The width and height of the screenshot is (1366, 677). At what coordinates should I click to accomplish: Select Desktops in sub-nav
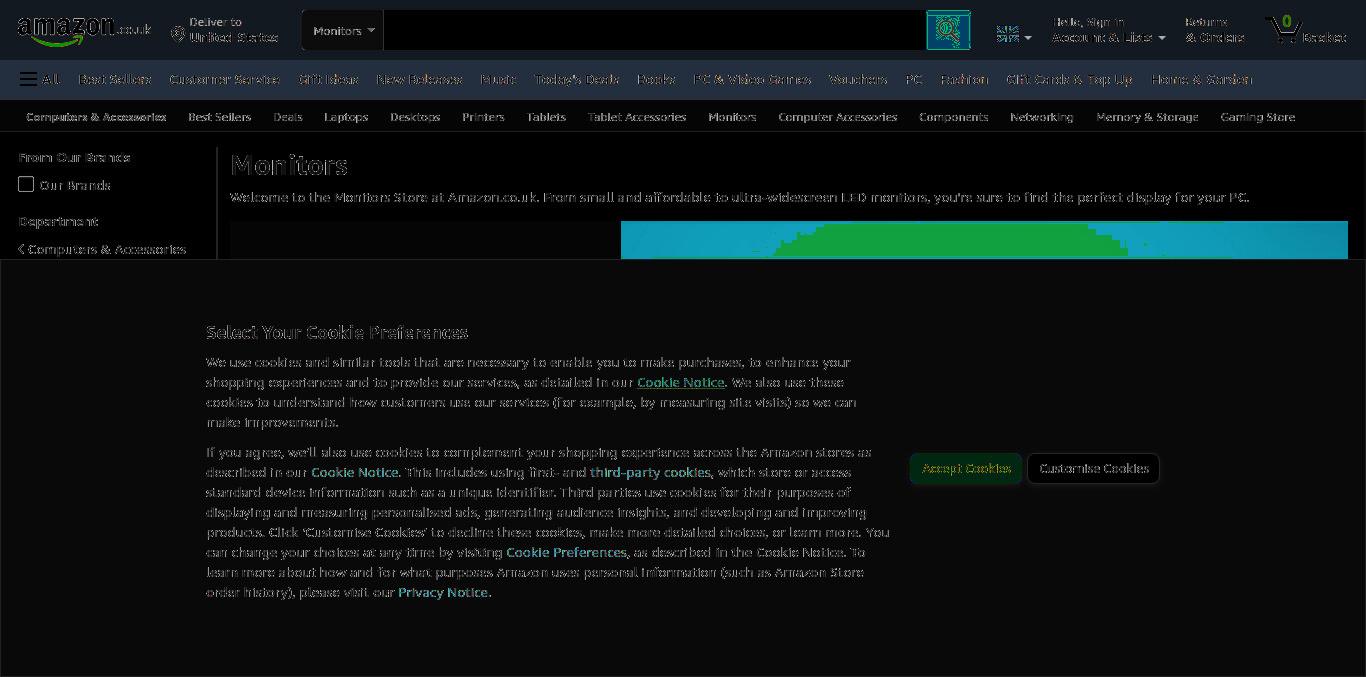[415, 117]
